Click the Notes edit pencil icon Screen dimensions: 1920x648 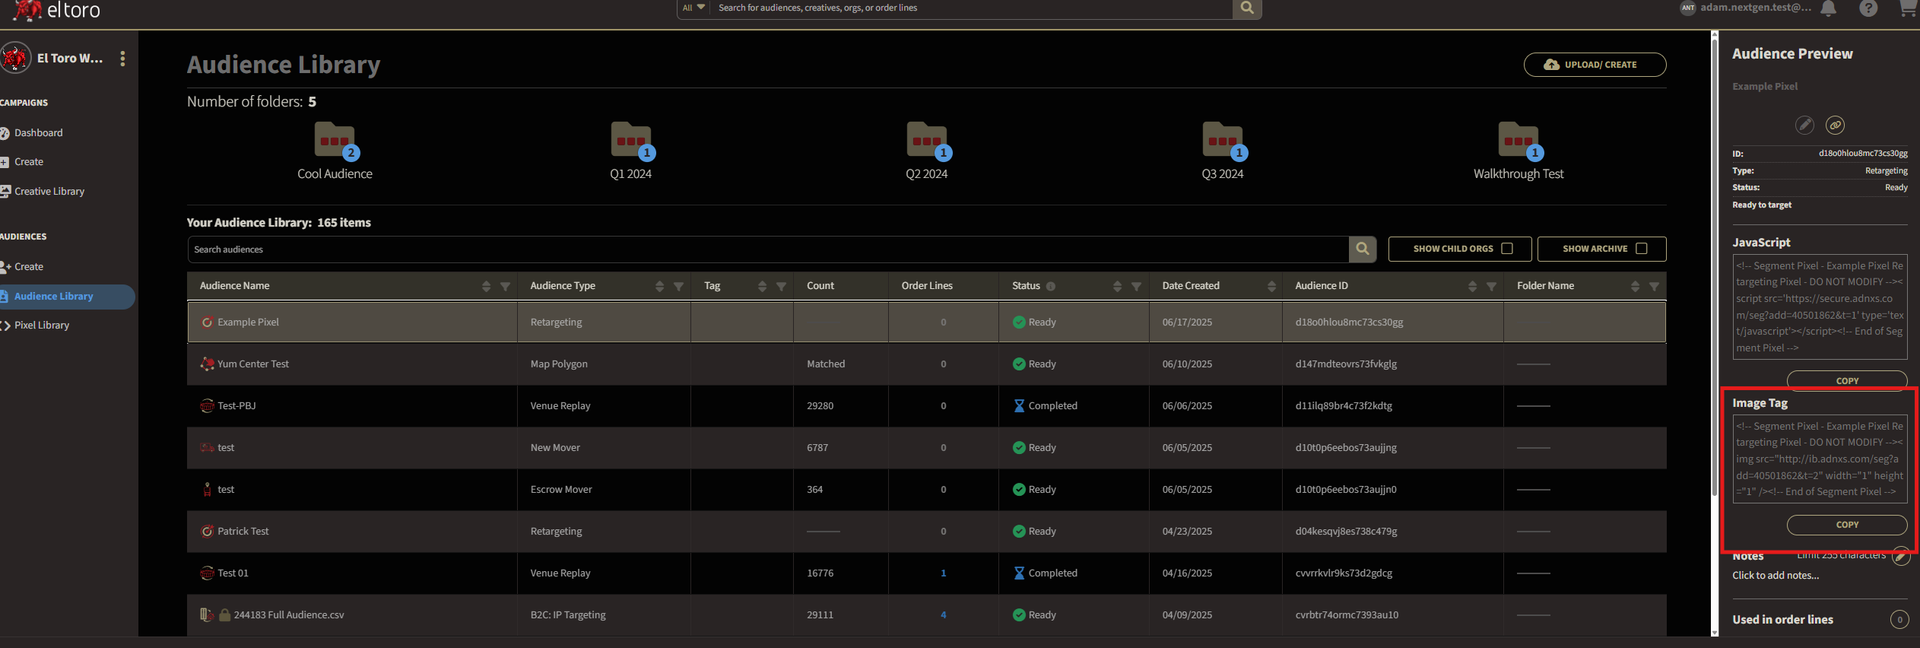(1901, 557)
